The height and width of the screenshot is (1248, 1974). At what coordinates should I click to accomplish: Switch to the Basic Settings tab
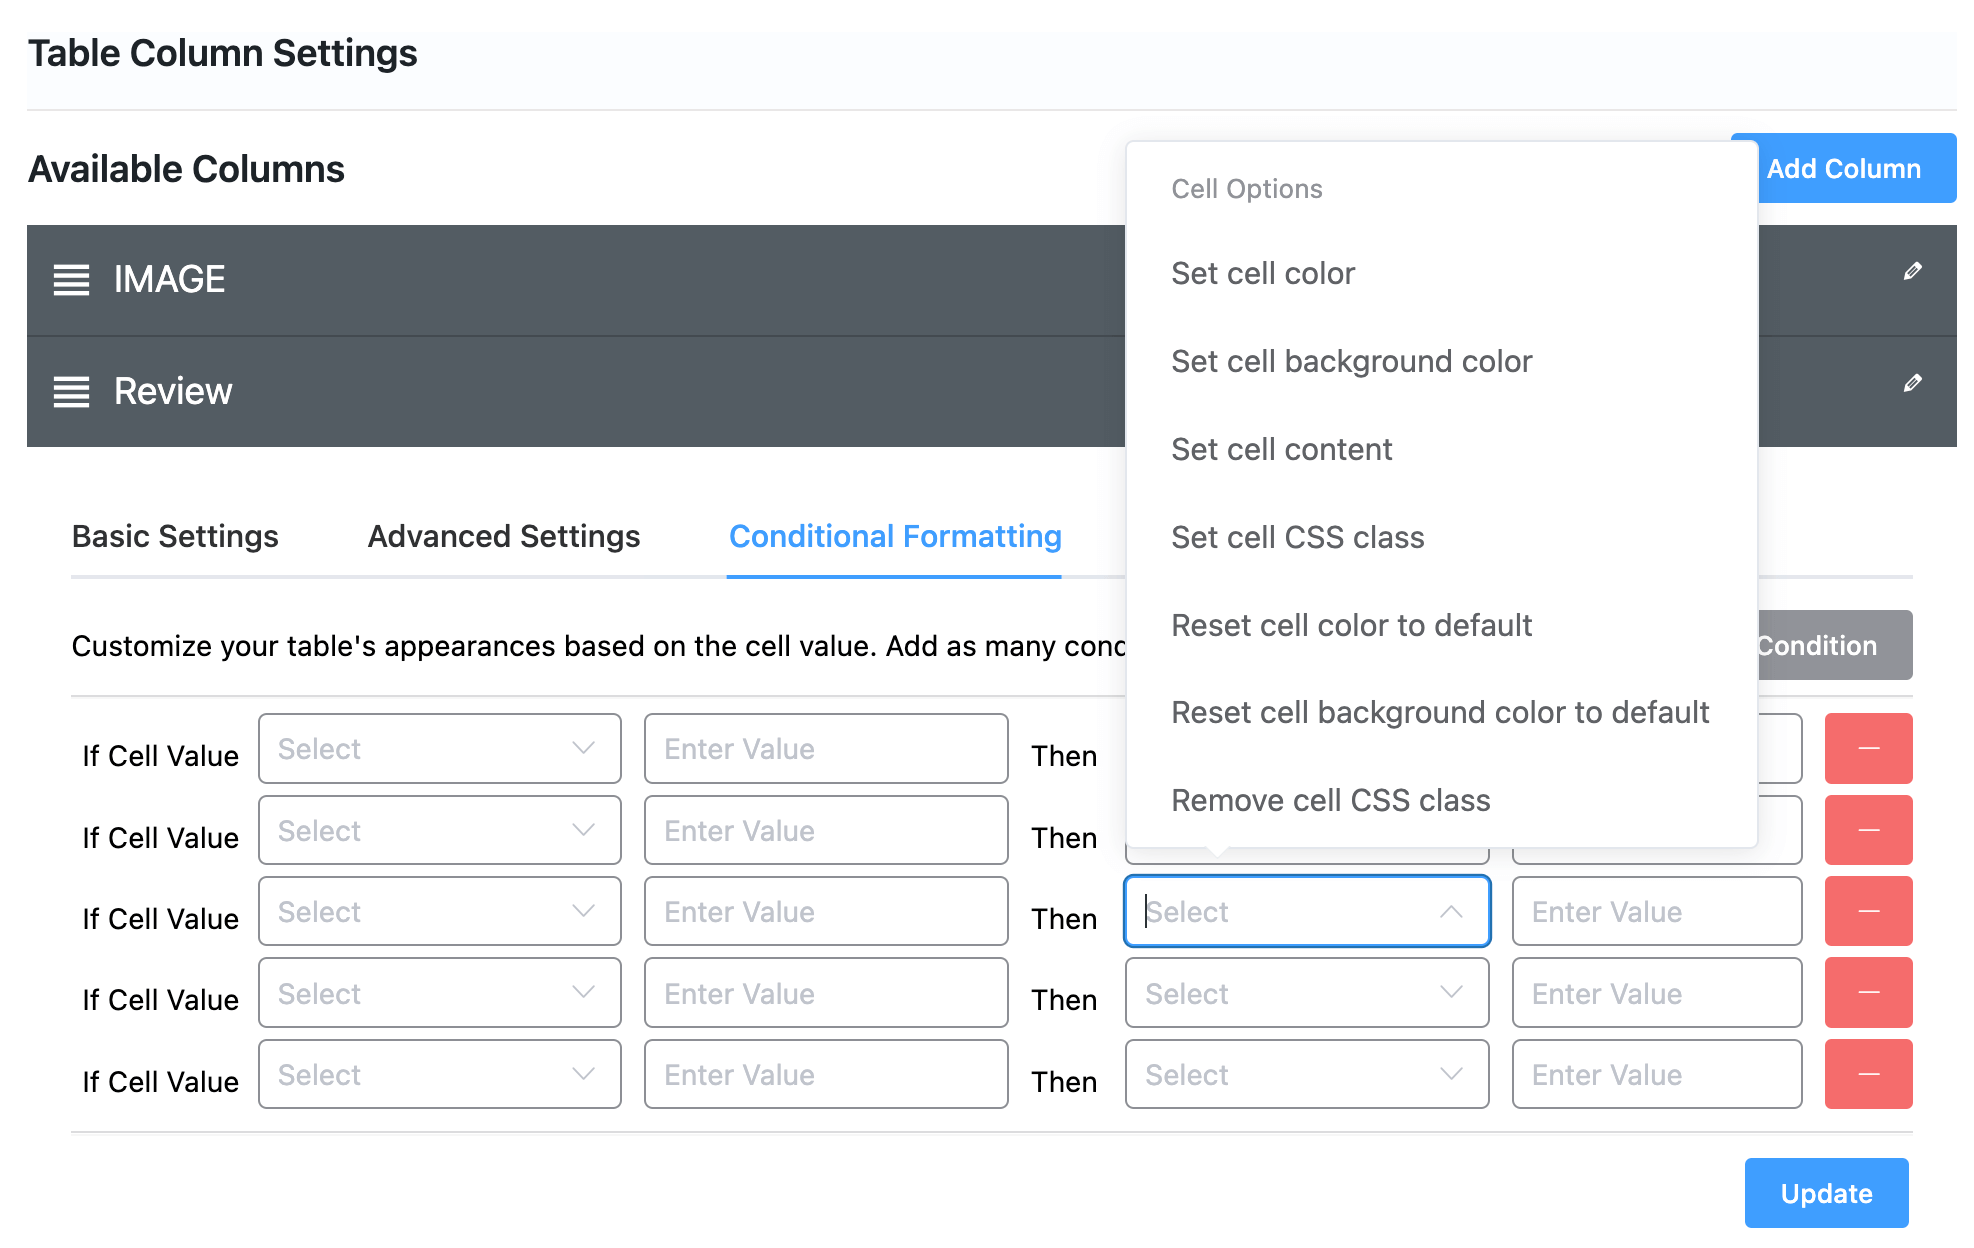[x=175, y=537]
